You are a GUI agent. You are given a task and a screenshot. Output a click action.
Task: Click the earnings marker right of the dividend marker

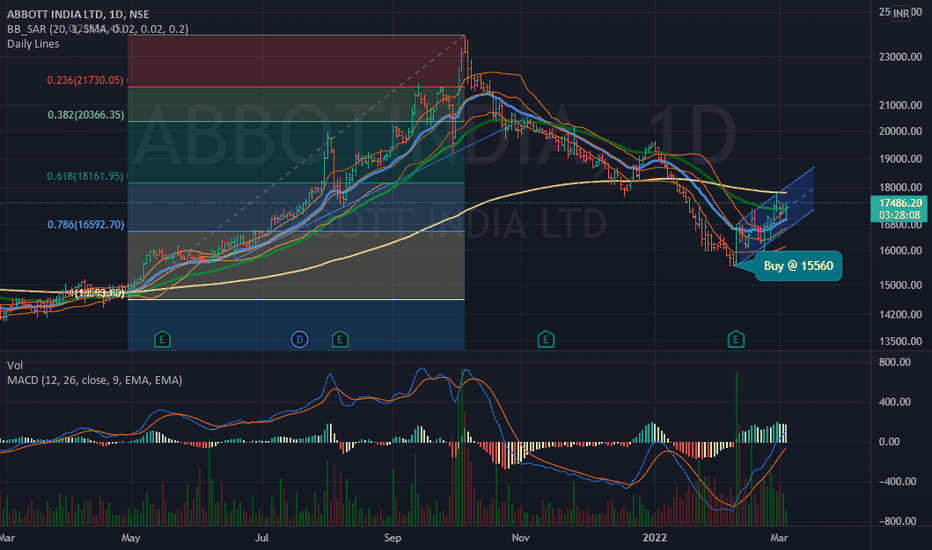coord(340,340)
